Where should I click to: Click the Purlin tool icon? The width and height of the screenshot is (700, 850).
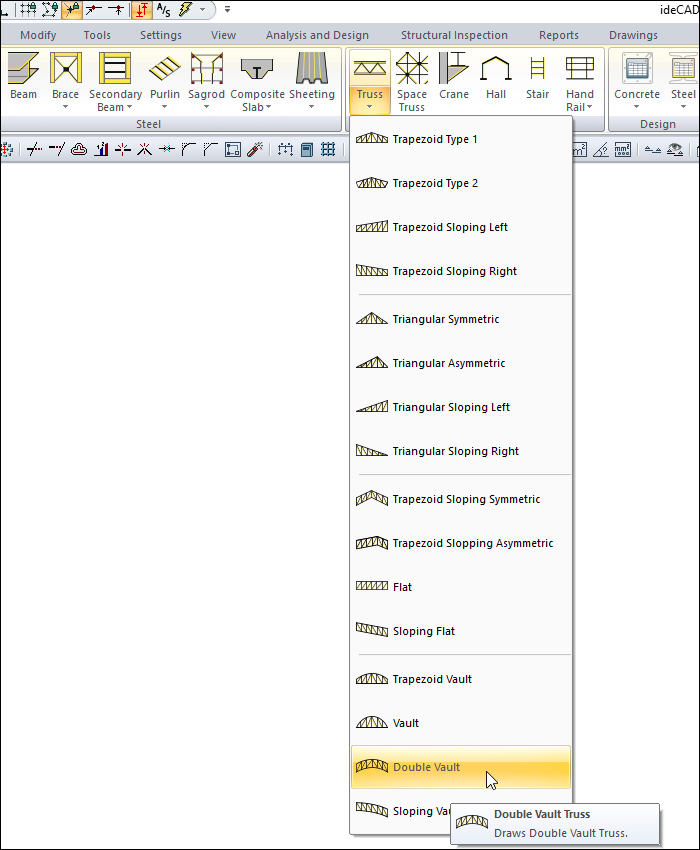(165, 69)
